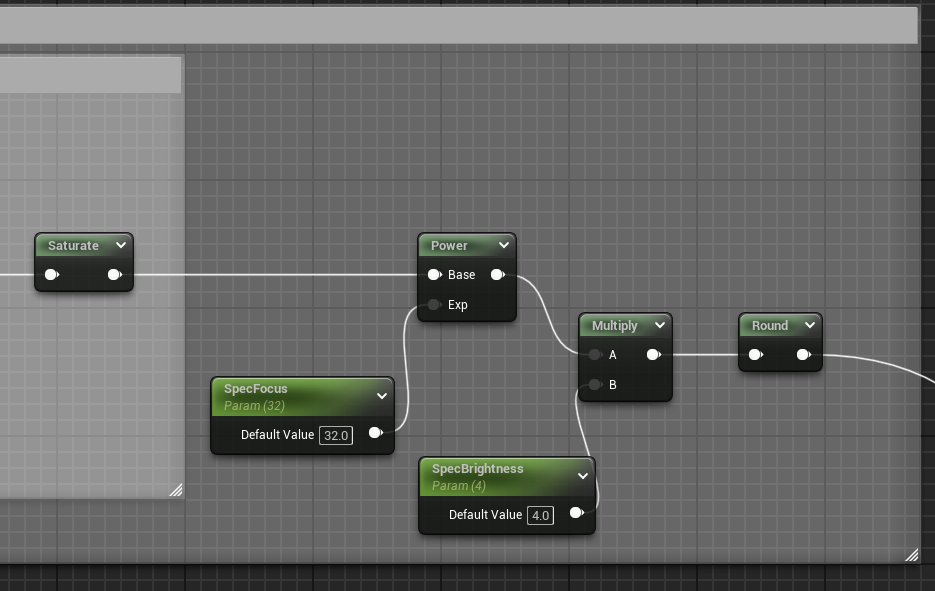Click the Multiply node output pin
The width and height of the screenshot is (935, 591).
[x=654, y=355]
